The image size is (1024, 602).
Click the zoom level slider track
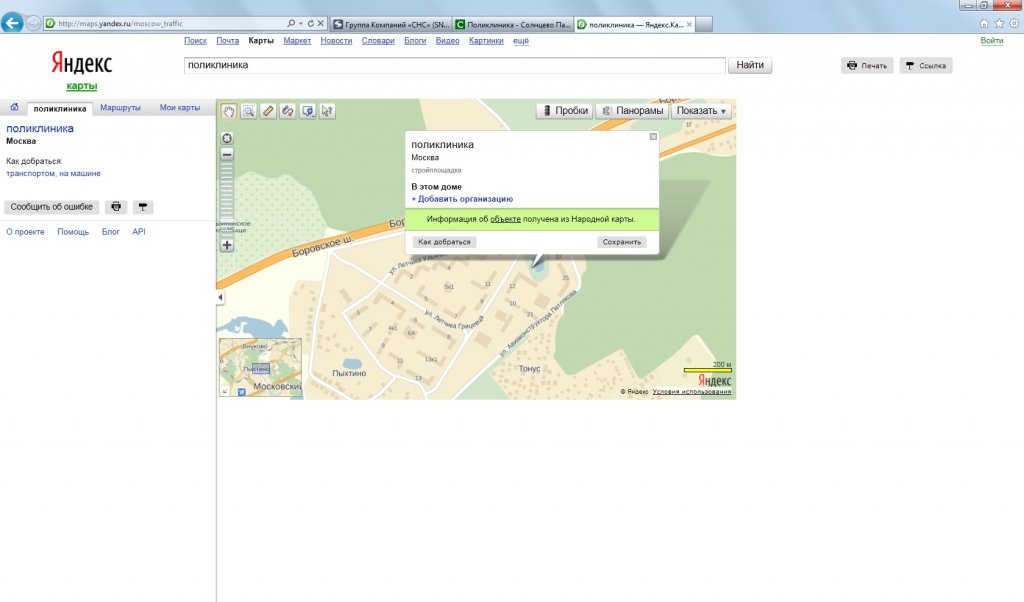pos(227,199)
